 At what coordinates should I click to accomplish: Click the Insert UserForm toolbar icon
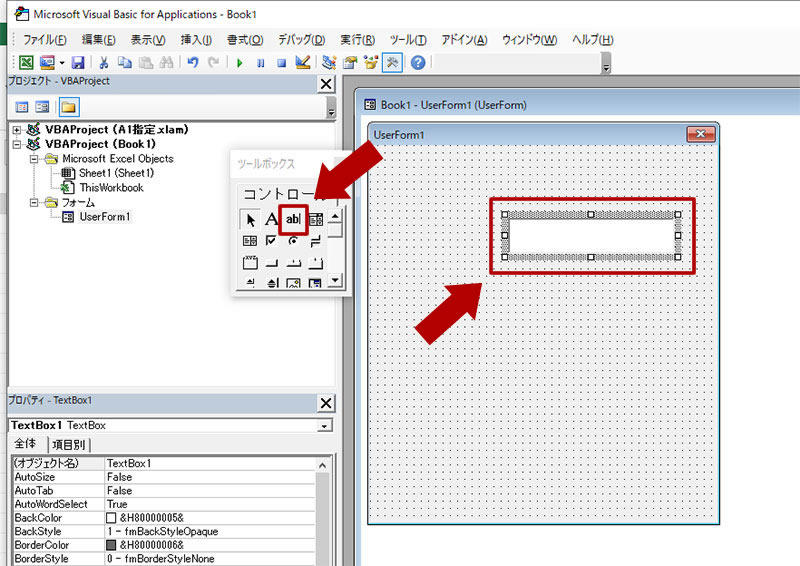pyautogui.click(x=47, y=63)
